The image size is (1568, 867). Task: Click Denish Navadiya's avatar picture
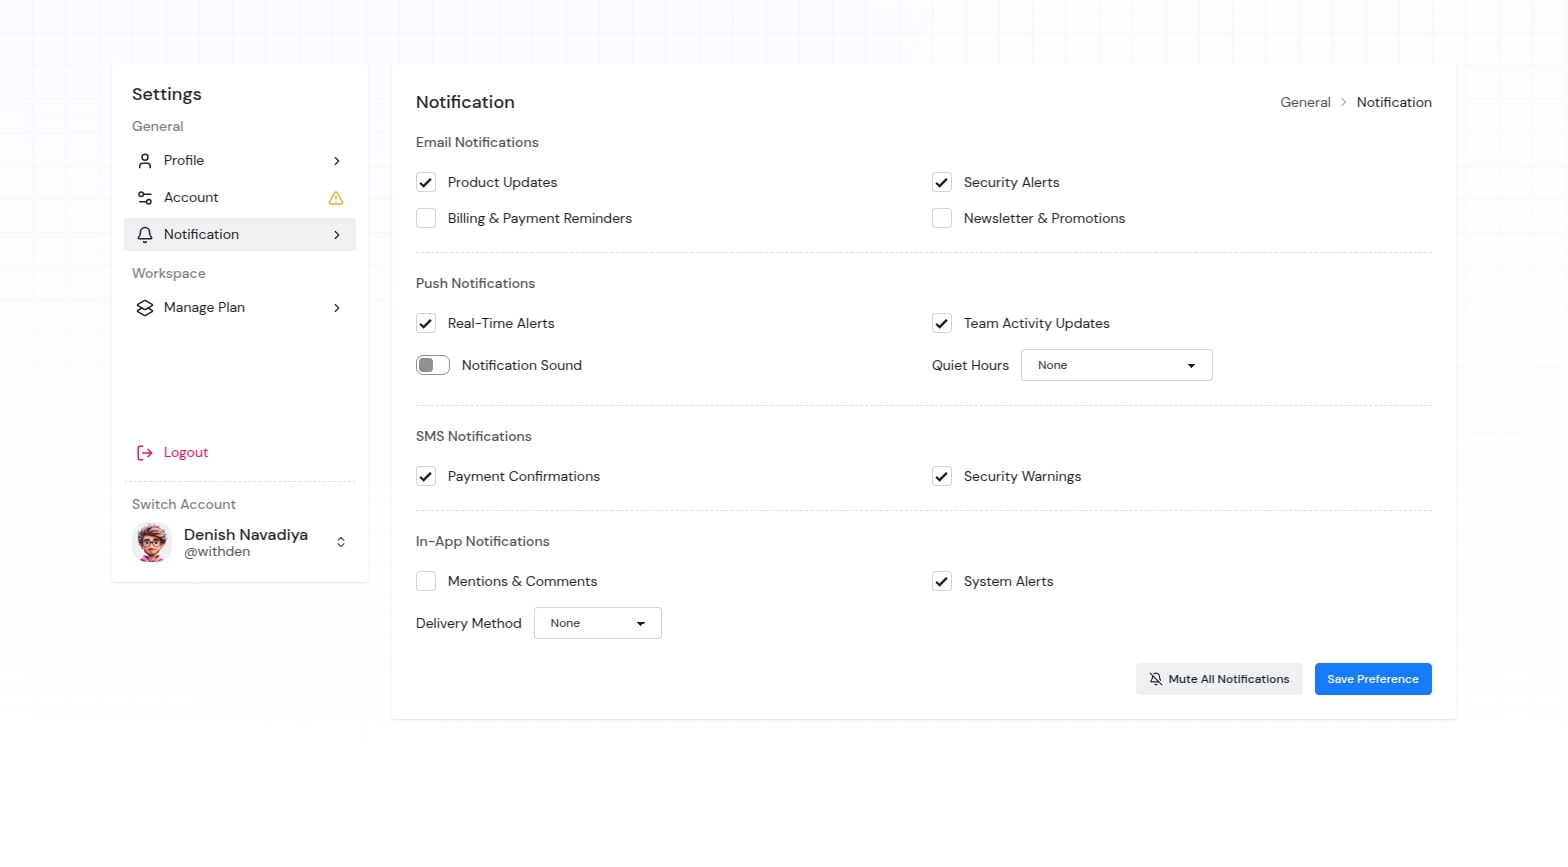click(152, 542)
